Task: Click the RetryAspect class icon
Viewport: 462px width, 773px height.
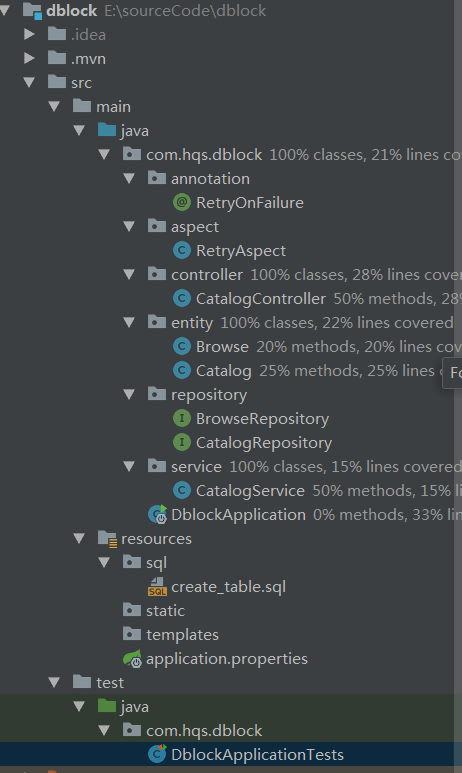Action: (x=182, y=250)
